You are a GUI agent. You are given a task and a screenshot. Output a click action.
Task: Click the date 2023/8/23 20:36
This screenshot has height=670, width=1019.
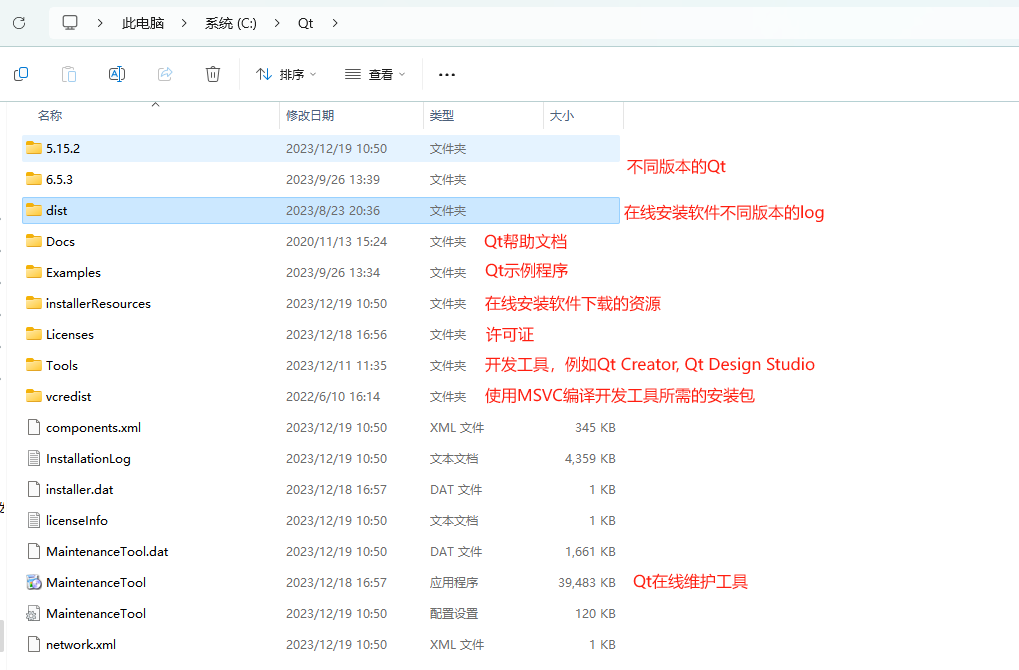point(333,211)
